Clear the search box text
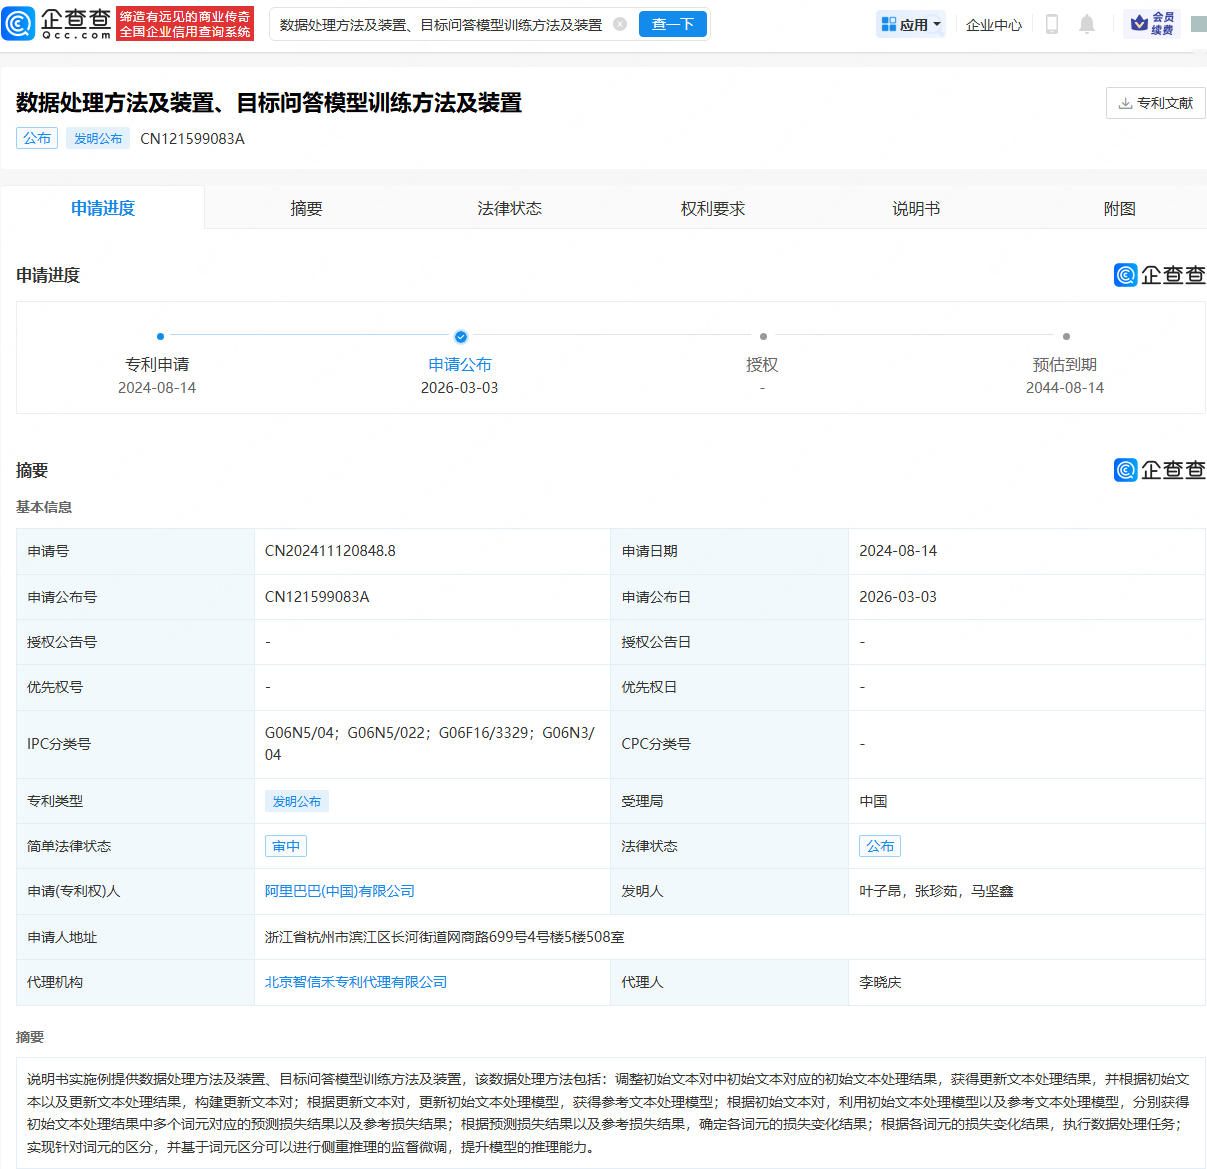 pyautogui.click(x=620, y=24)
